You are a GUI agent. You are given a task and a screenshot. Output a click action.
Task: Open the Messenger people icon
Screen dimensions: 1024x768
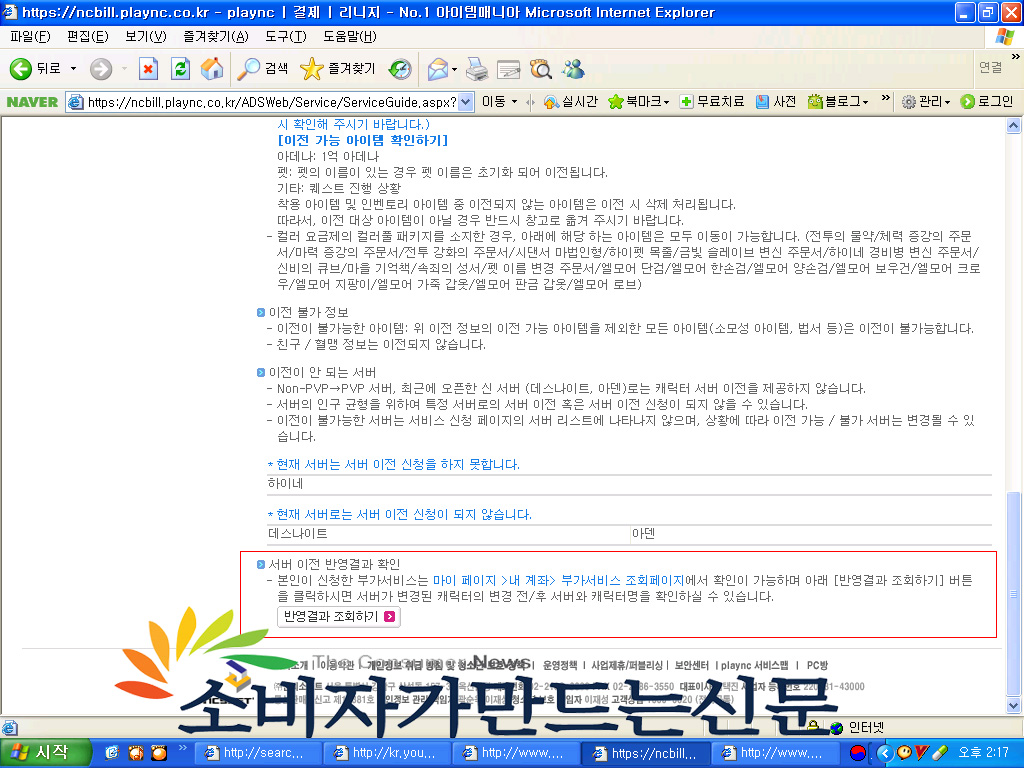point(573,68)
